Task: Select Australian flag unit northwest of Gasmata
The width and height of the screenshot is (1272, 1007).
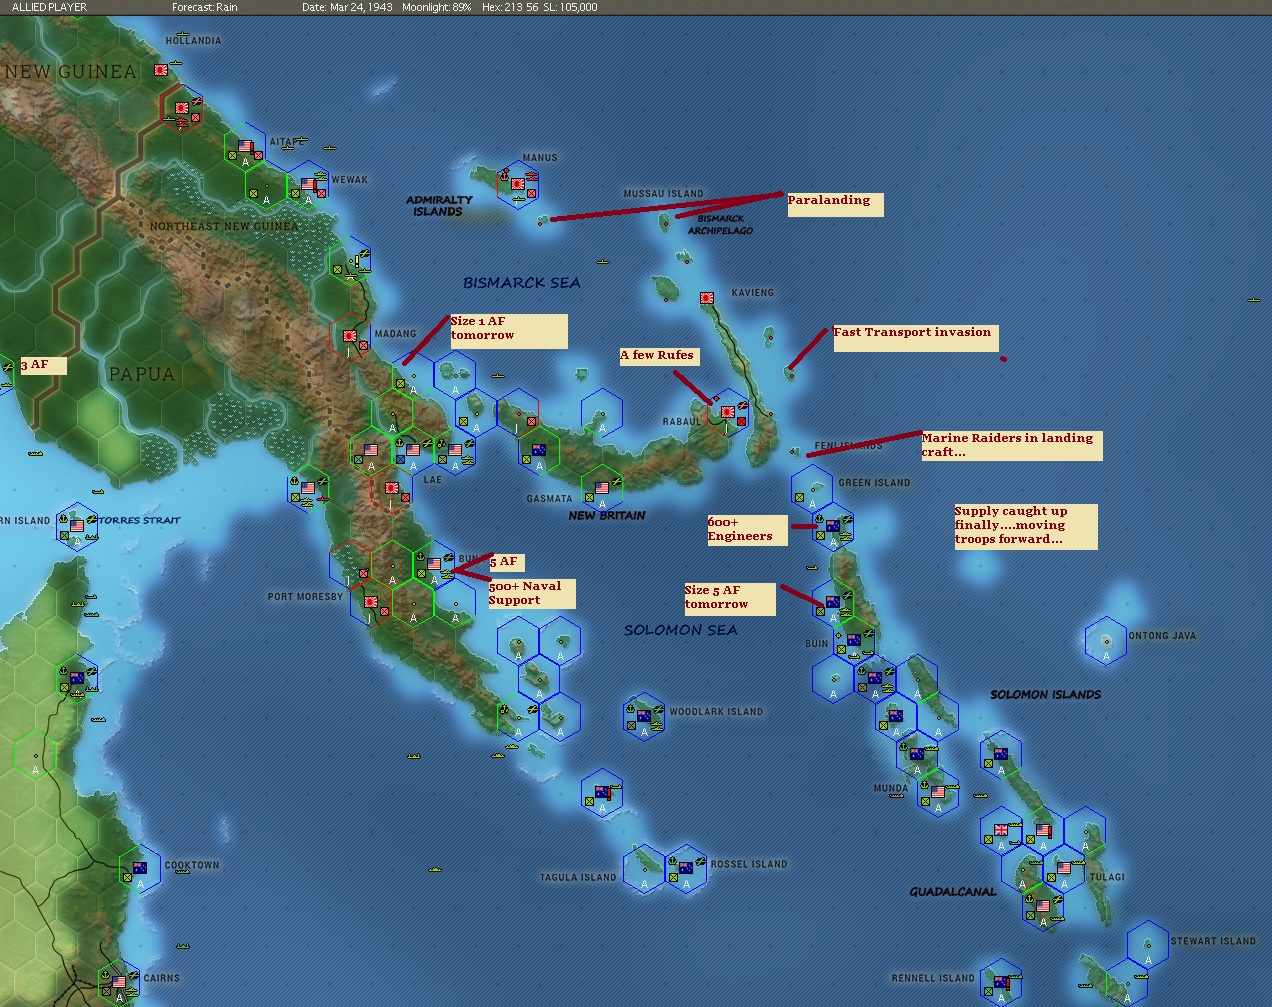Action: 539,450
